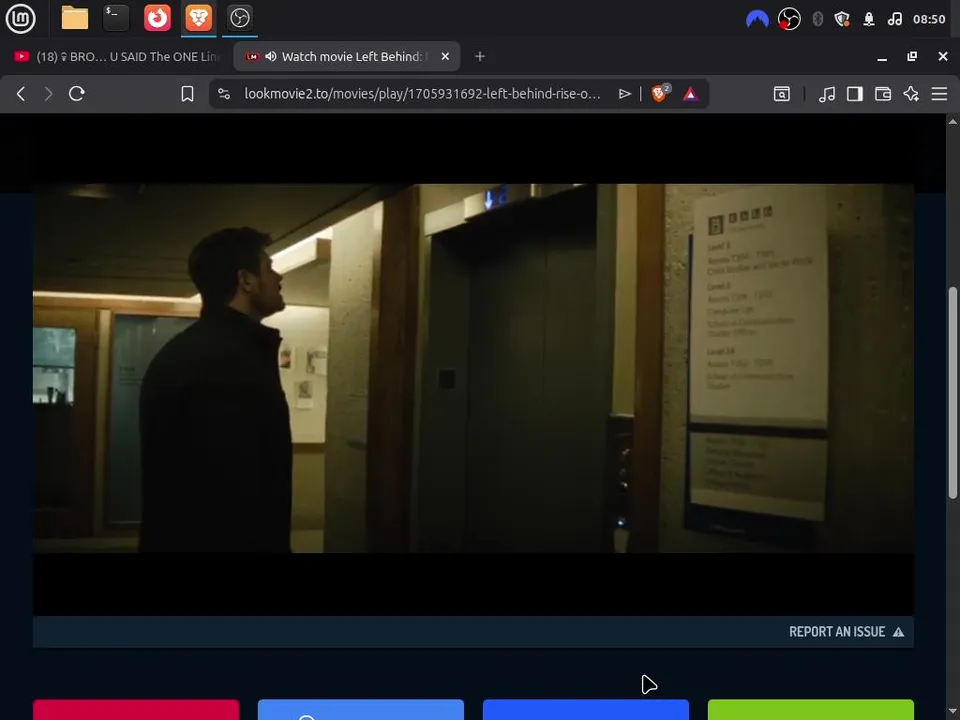Open site settings icon in address bar
Viewport: 960px width, 720px height.
[x=224, y=94]
